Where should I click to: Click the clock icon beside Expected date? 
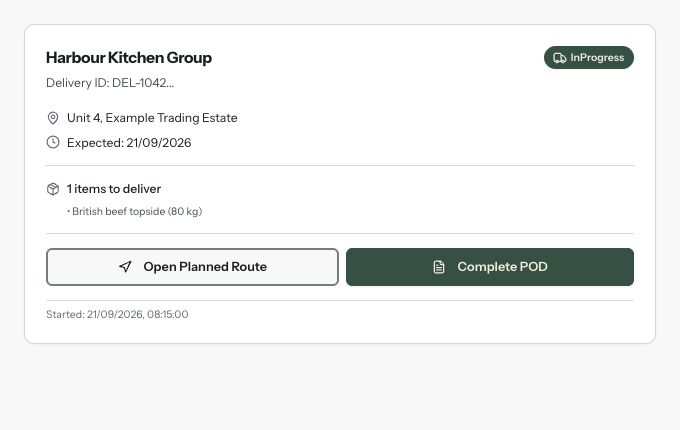tap(53, 142)
